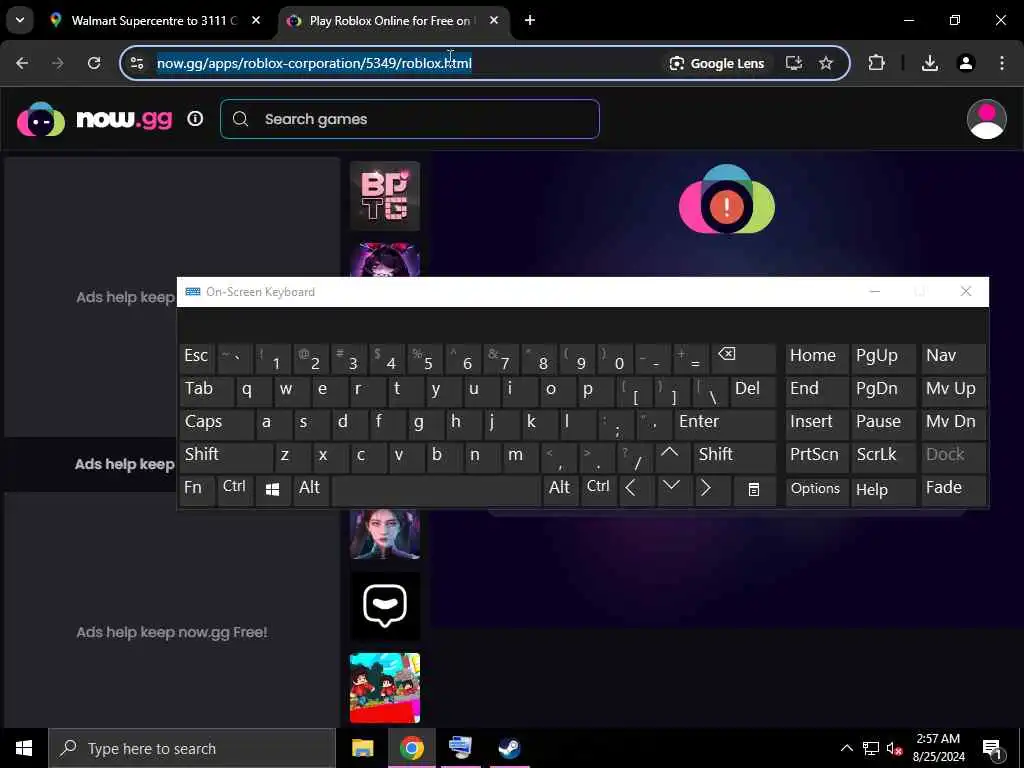Screen dimensions: 1024x768
Task: Open now.gg user avatar
Action: tap(986, 119)
